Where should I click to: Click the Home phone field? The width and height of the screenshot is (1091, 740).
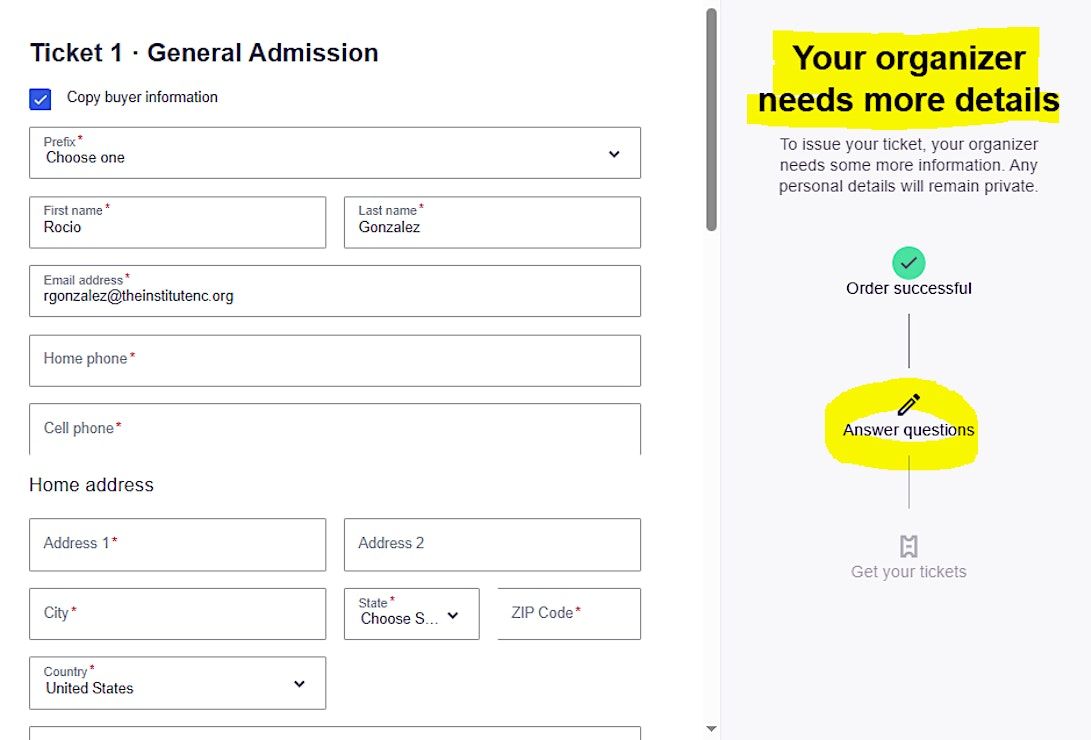coord(335,360)
